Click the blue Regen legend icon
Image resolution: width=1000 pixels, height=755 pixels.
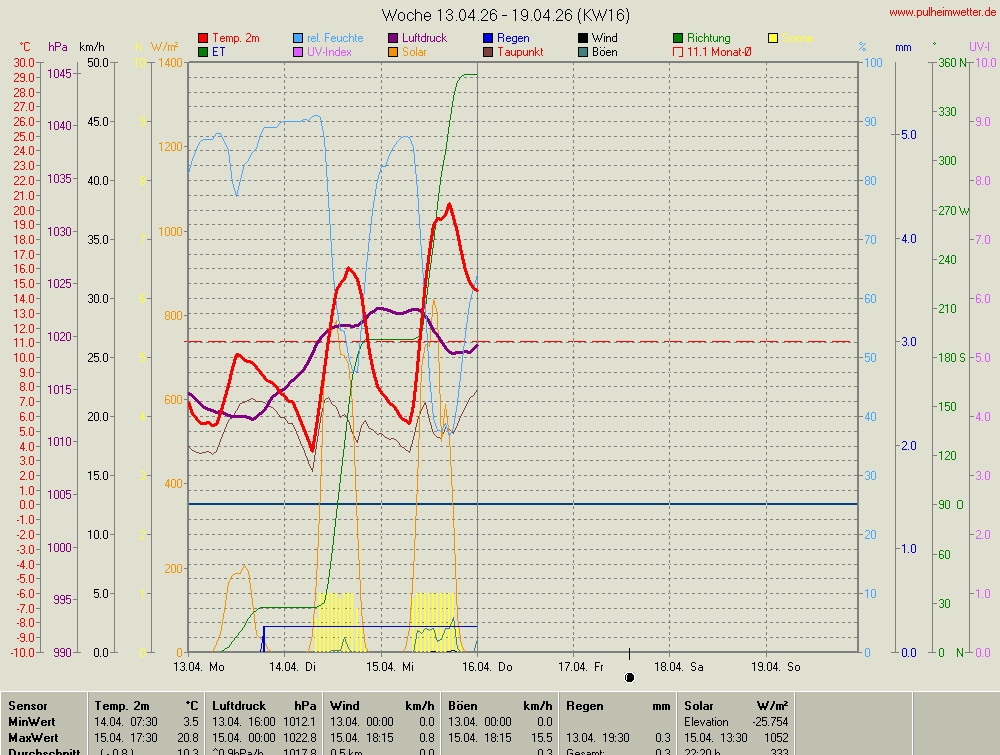tap(489, 38)
